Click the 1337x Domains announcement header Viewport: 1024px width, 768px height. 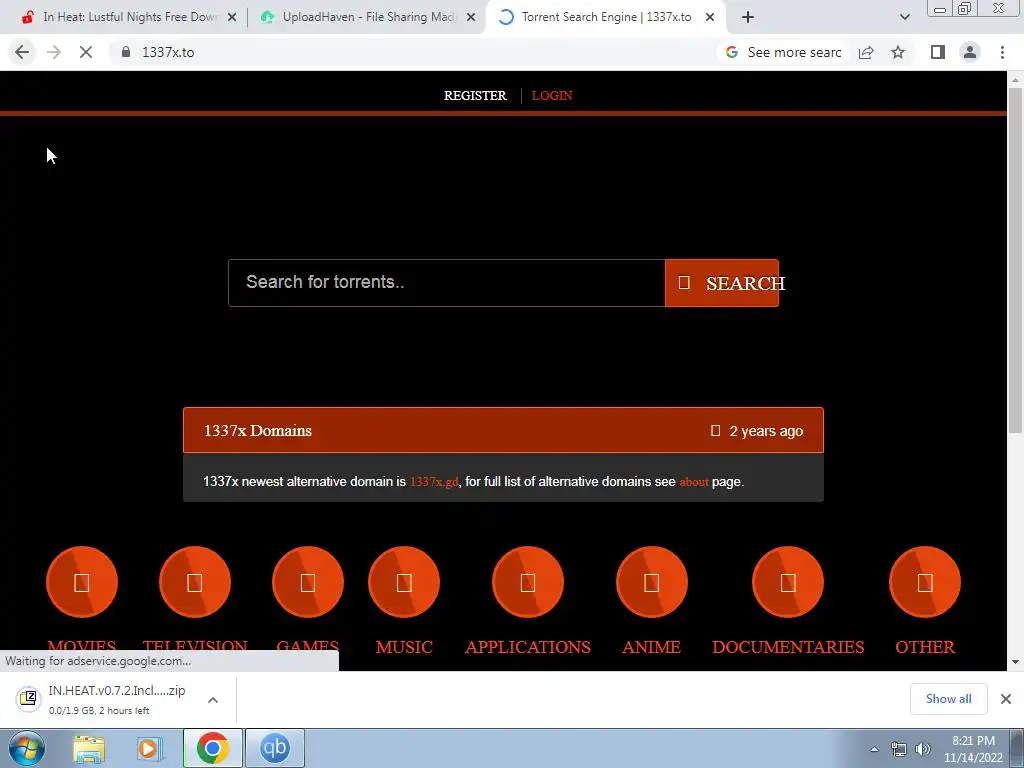(x=503, y=430)
